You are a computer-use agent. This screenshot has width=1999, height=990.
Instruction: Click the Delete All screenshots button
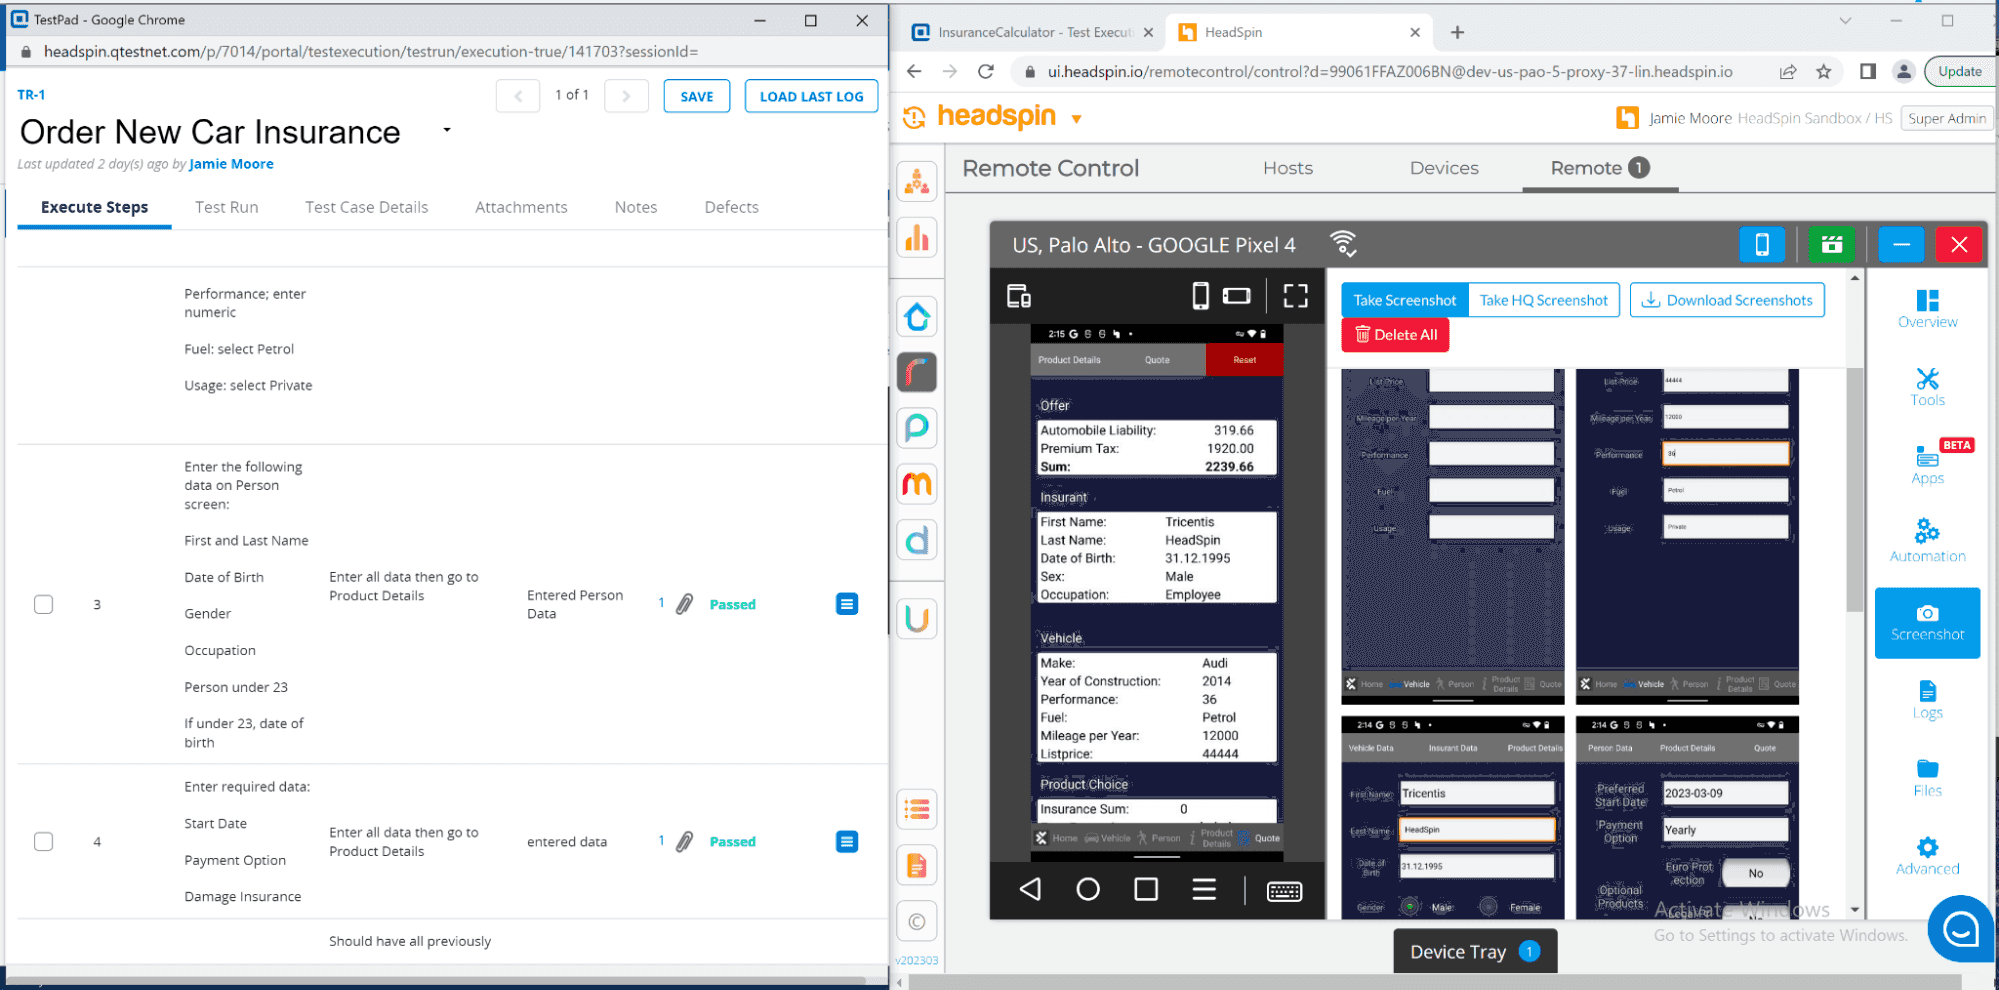[x=1394, y=334]
